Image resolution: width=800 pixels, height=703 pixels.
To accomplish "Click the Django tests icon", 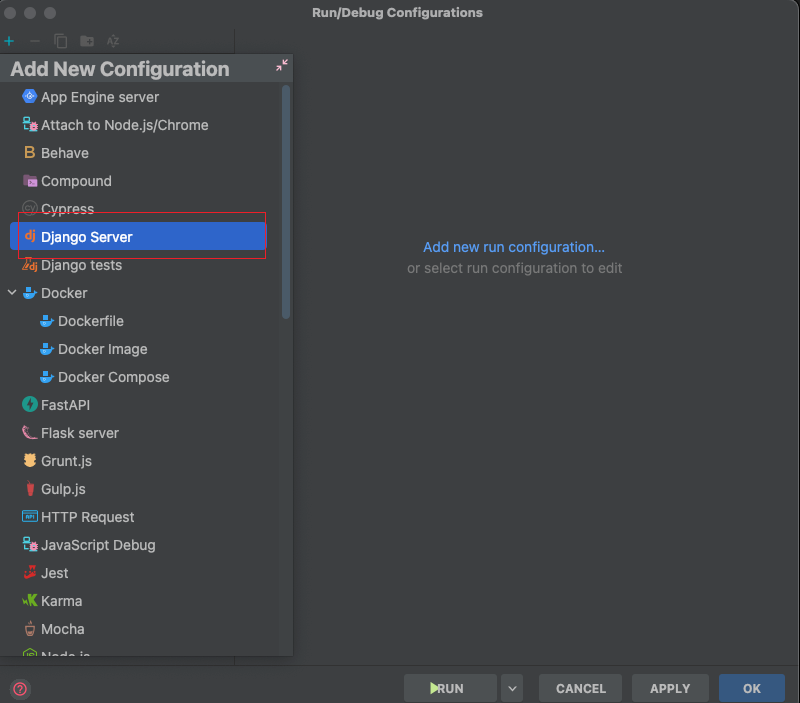I will [x=30, y=264].
